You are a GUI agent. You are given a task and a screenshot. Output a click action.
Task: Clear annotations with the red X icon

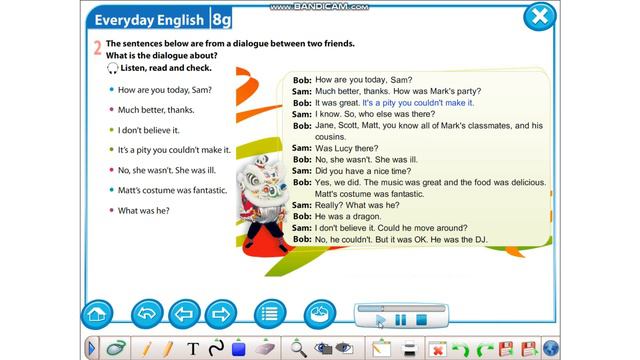point(437,349)
